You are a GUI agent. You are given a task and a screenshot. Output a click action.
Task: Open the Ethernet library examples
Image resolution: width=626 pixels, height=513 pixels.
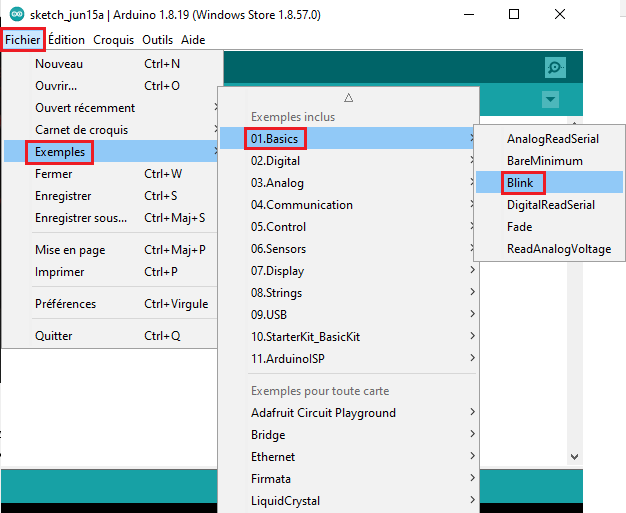[x=348, y=457]
